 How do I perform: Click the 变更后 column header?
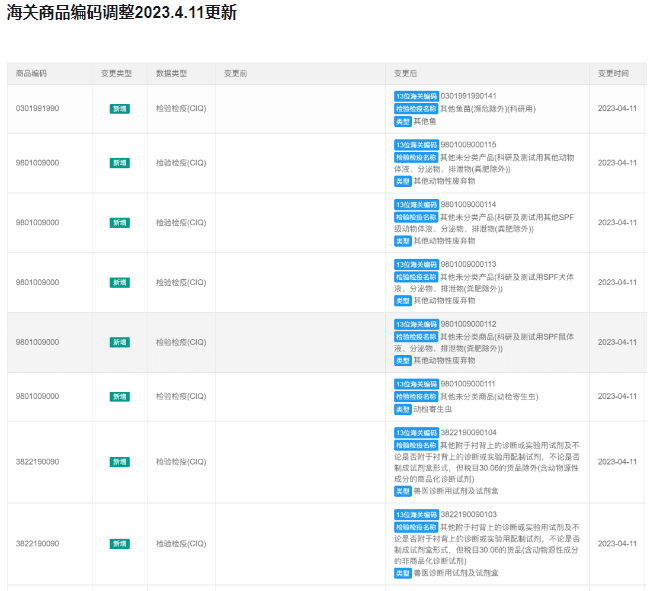click(x=405, y=74)
